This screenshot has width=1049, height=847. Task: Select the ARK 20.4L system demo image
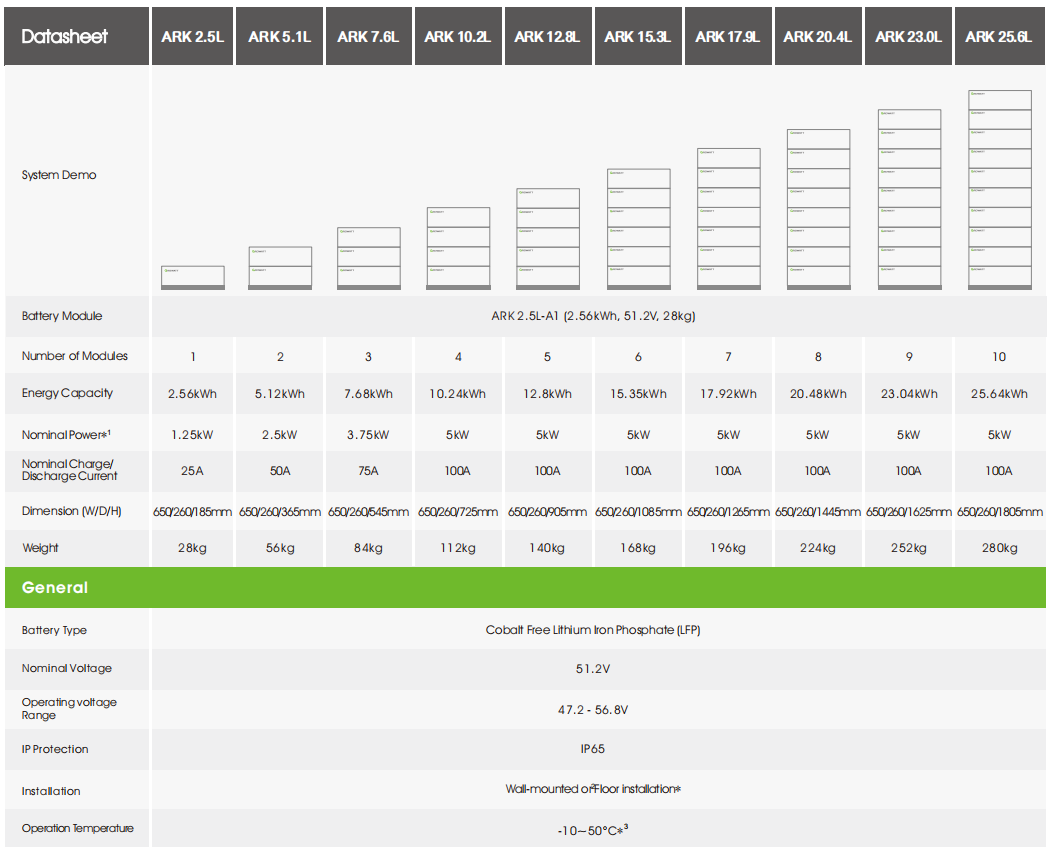pos(818,209)
